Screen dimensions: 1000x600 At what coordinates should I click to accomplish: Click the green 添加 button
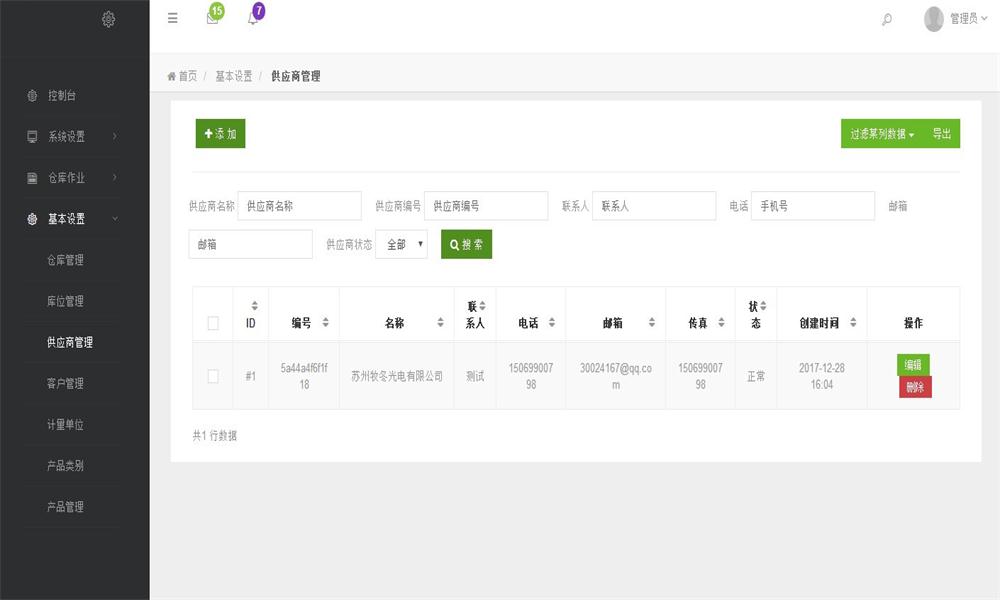coord(220,134)
